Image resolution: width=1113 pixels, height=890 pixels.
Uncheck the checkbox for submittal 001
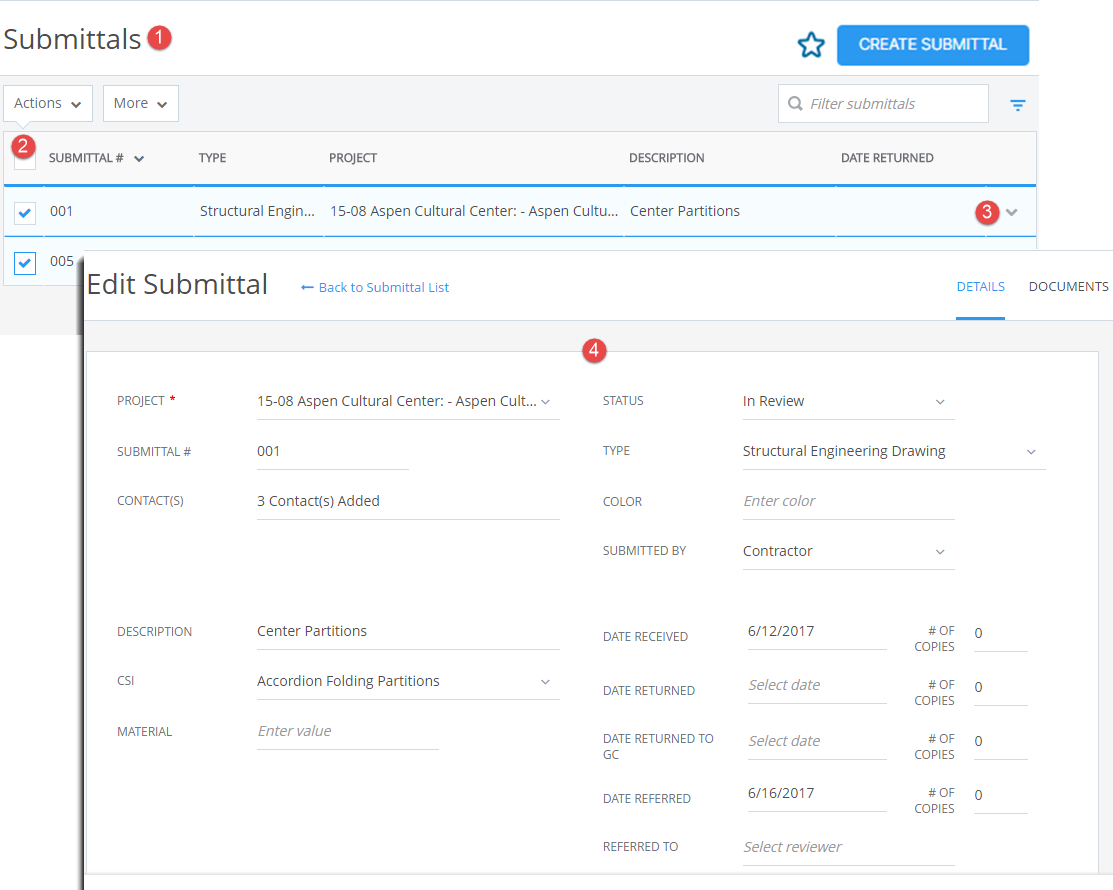[25, 212]
